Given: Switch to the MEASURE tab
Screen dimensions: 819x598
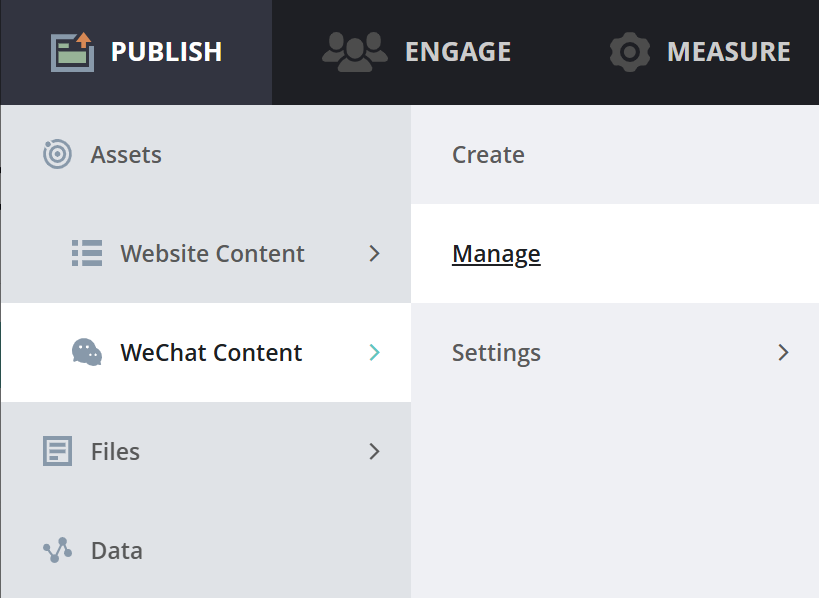Looking at the screenshot, I should pos(728,52).
